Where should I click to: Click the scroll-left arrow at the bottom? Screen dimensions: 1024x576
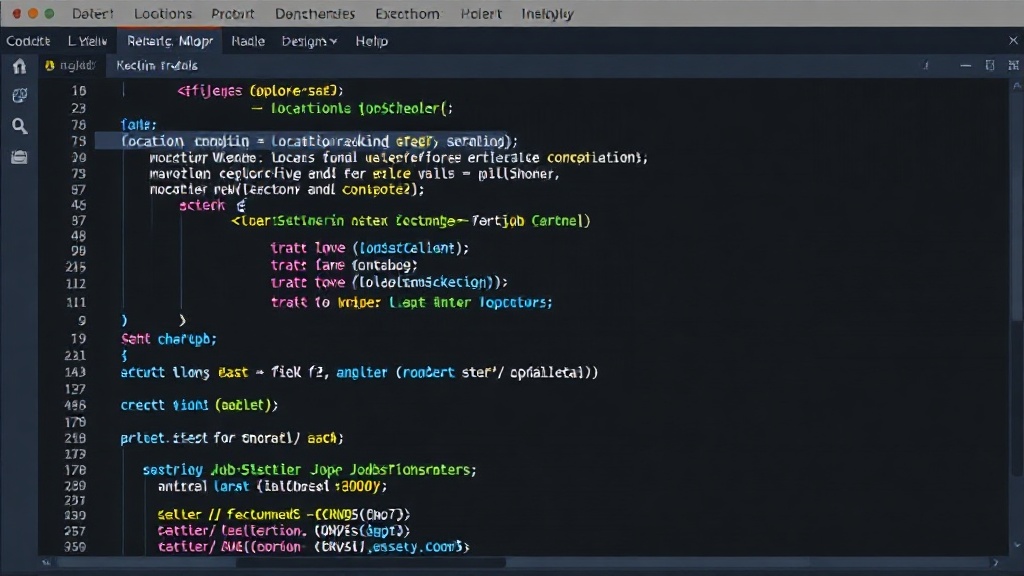46,562
